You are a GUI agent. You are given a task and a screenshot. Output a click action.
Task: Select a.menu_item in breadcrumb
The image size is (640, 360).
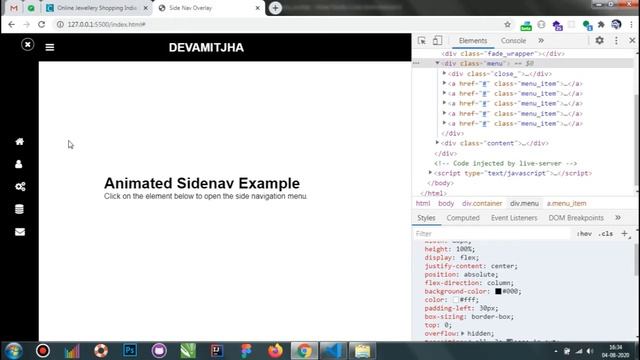[567, 203]
